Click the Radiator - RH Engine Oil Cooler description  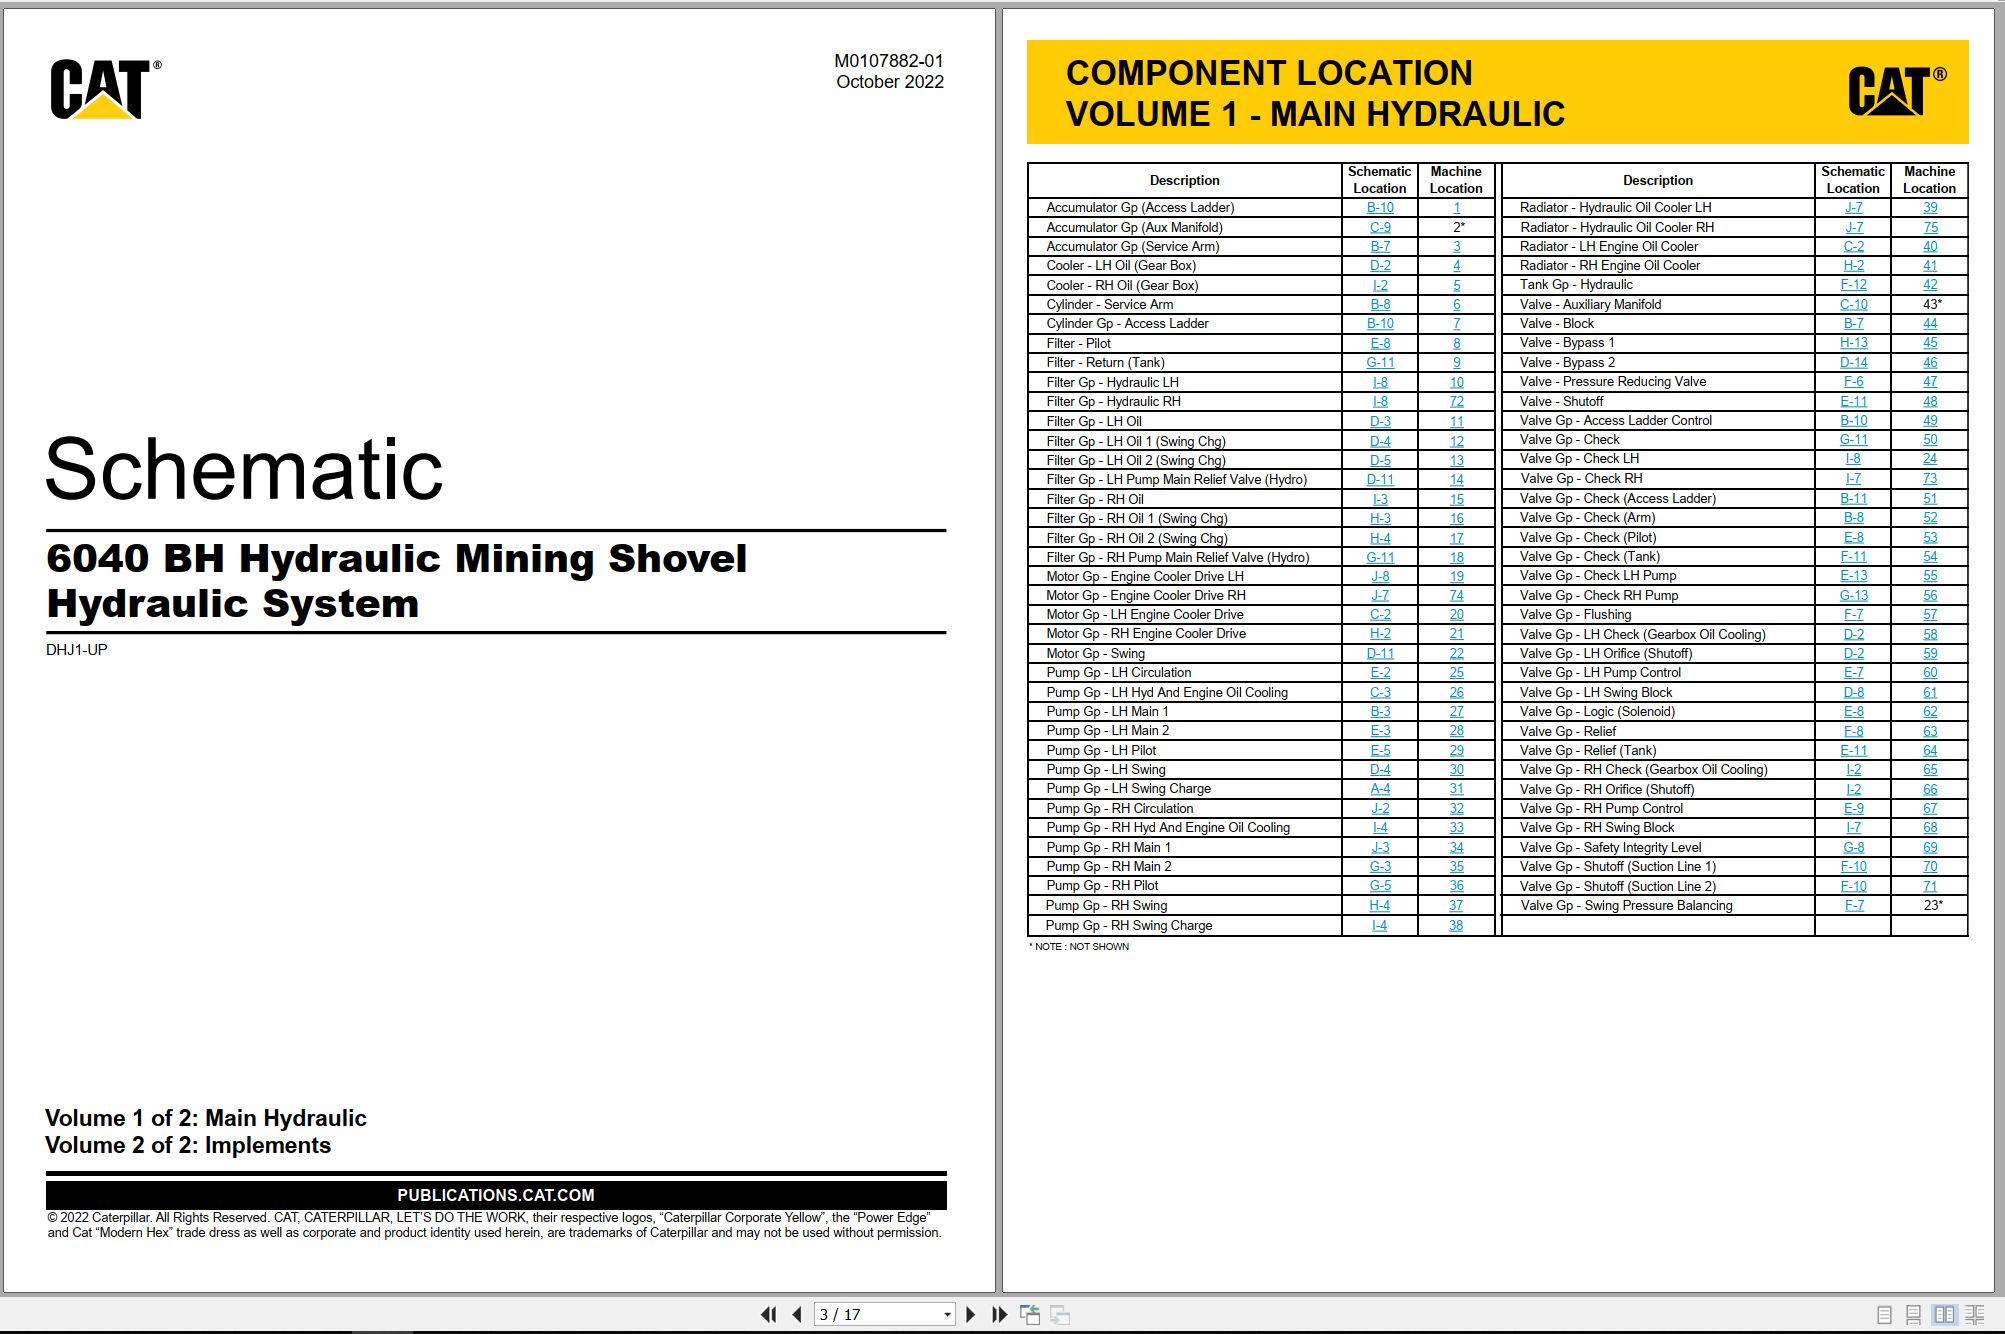(1610, 266)
